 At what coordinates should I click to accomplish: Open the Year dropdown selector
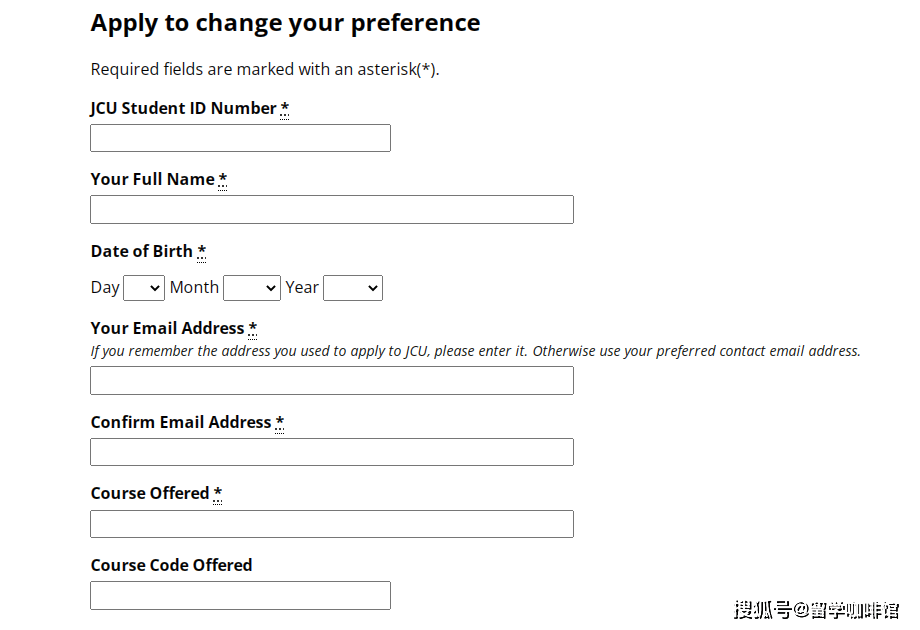coord(353,288)
